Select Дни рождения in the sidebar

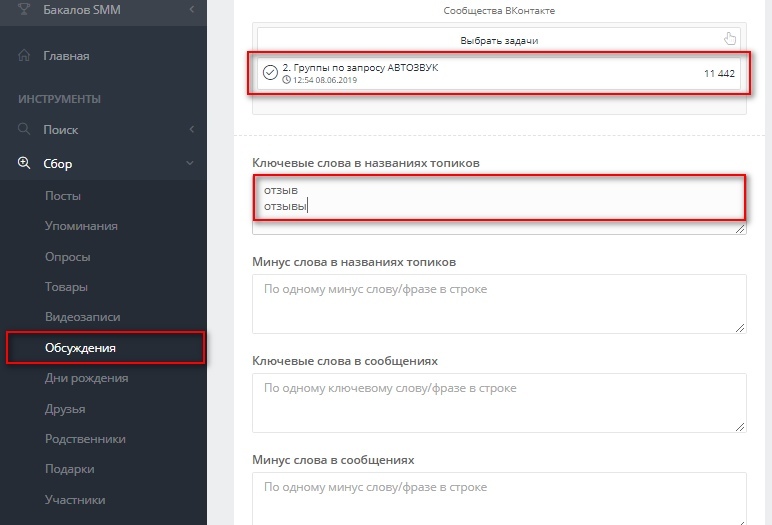87,378
